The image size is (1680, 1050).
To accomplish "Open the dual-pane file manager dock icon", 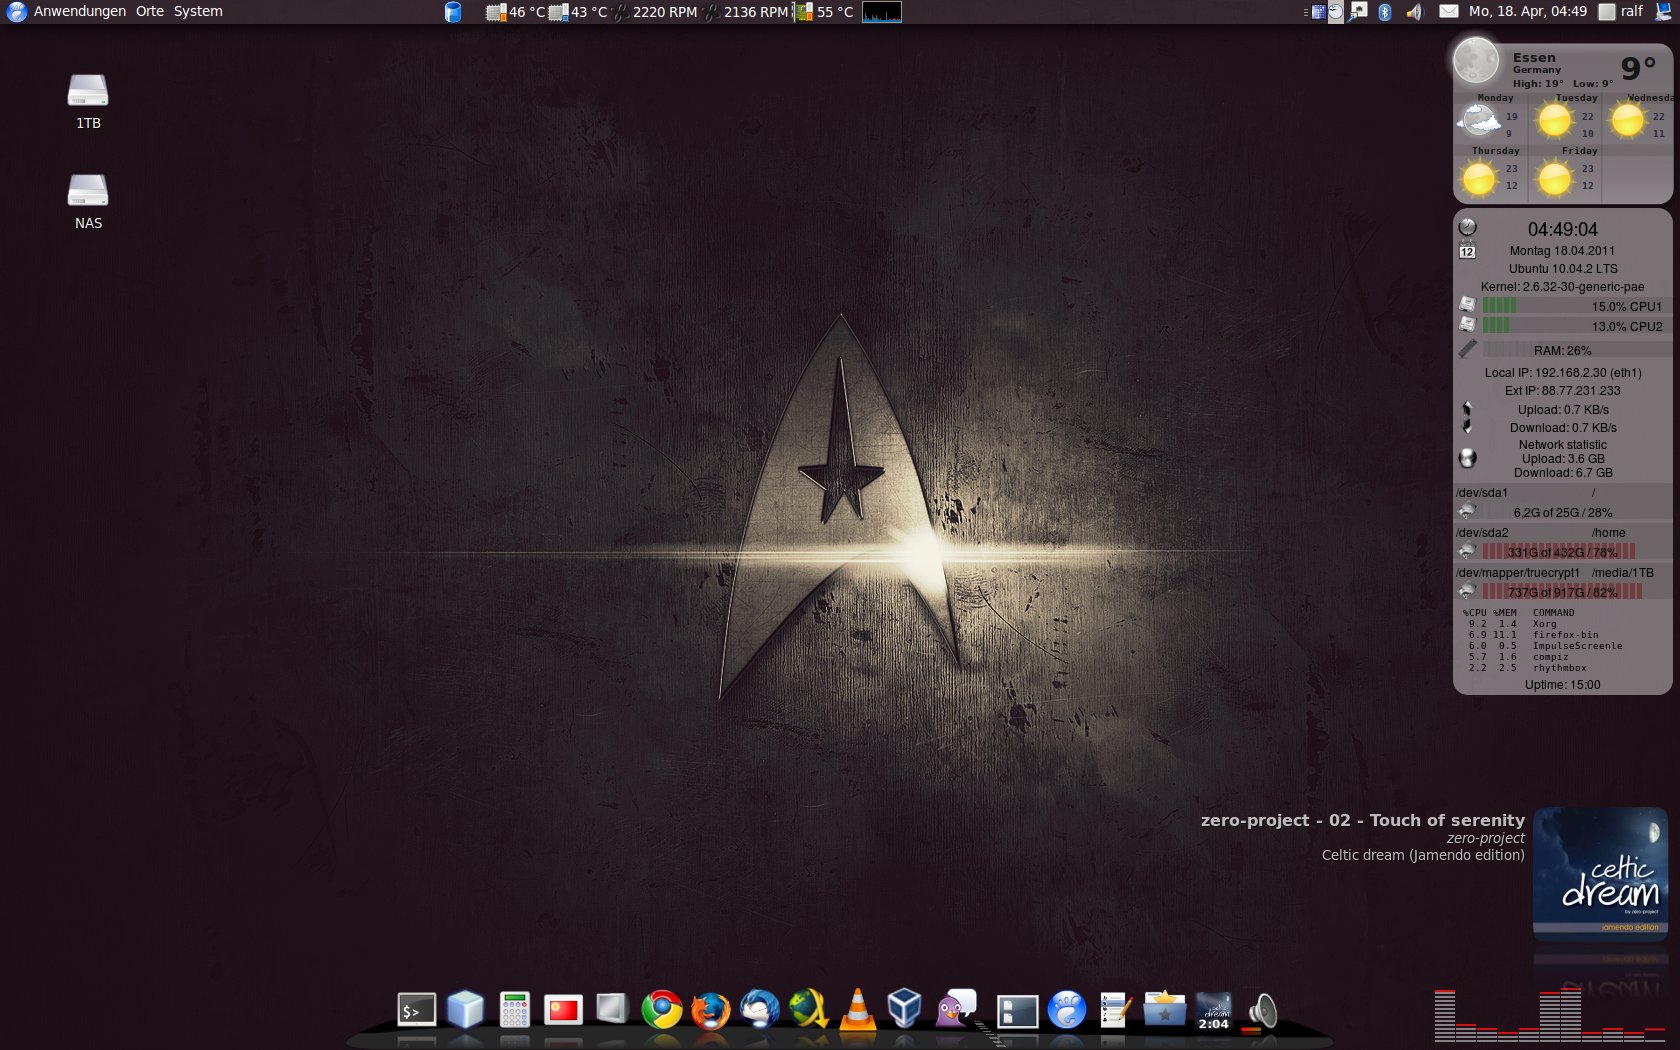I will [1017, 1012].
